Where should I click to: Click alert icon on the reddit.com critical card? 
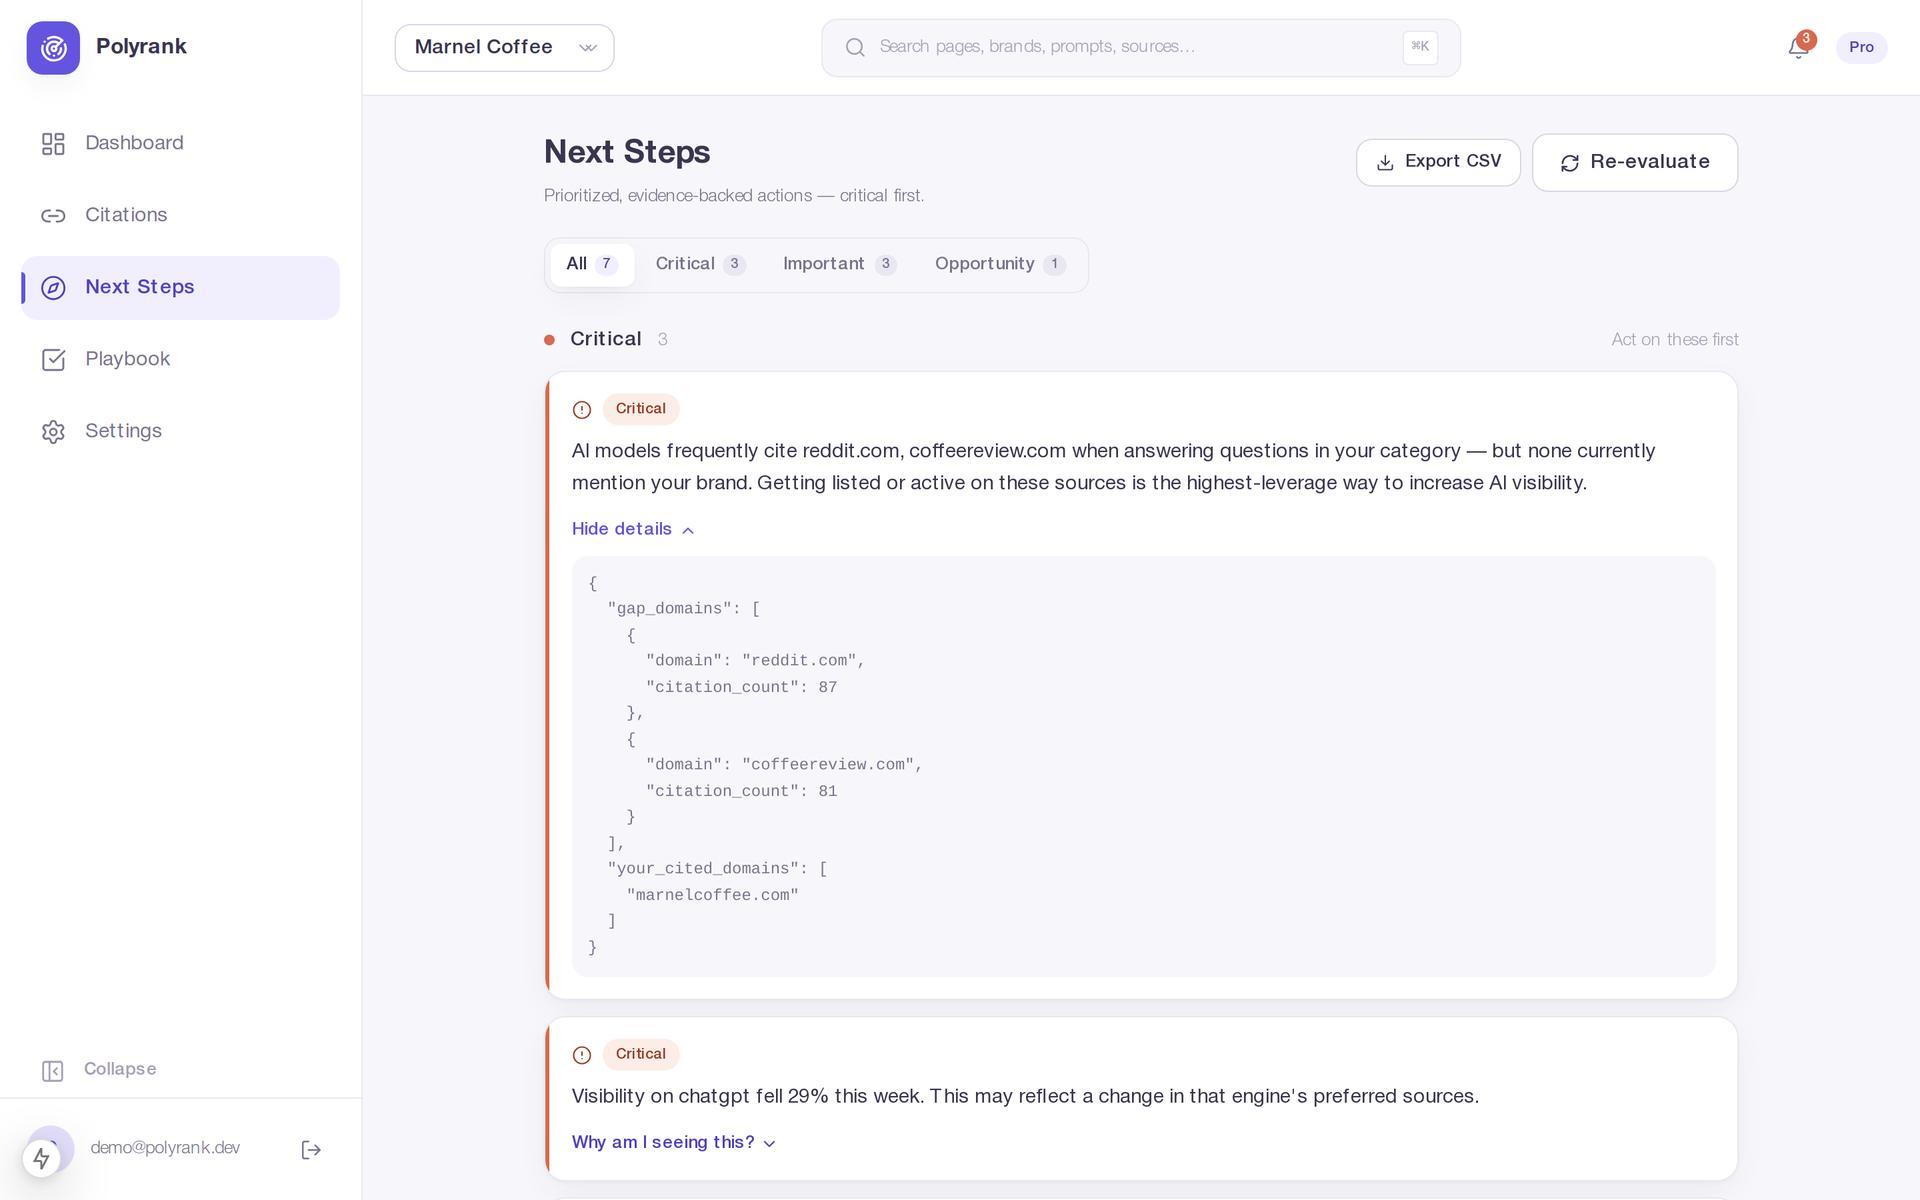[582, 410]
